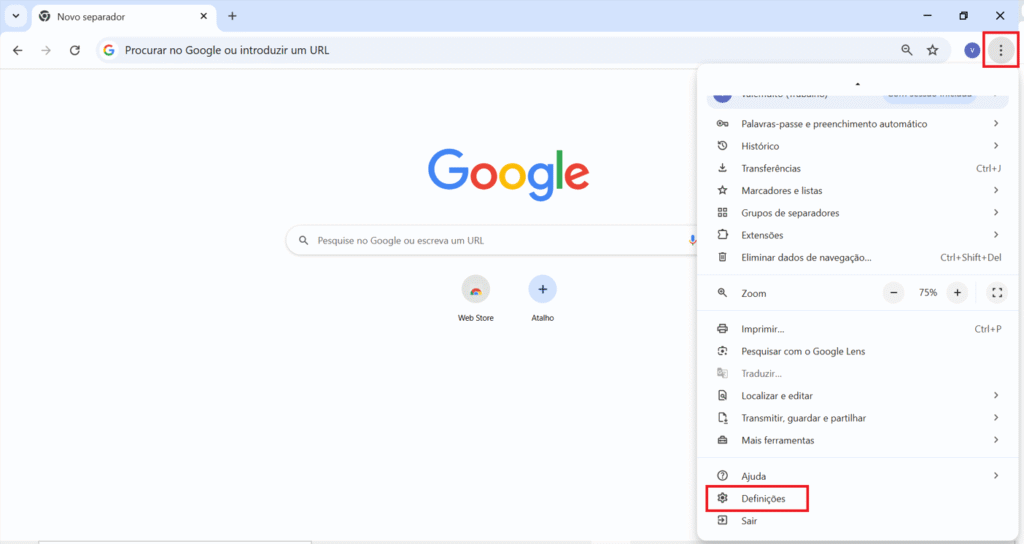The width and height of the screenshot is (1024, 544).
Task: Select the Novo separador tab
Action: click(123, 17)
